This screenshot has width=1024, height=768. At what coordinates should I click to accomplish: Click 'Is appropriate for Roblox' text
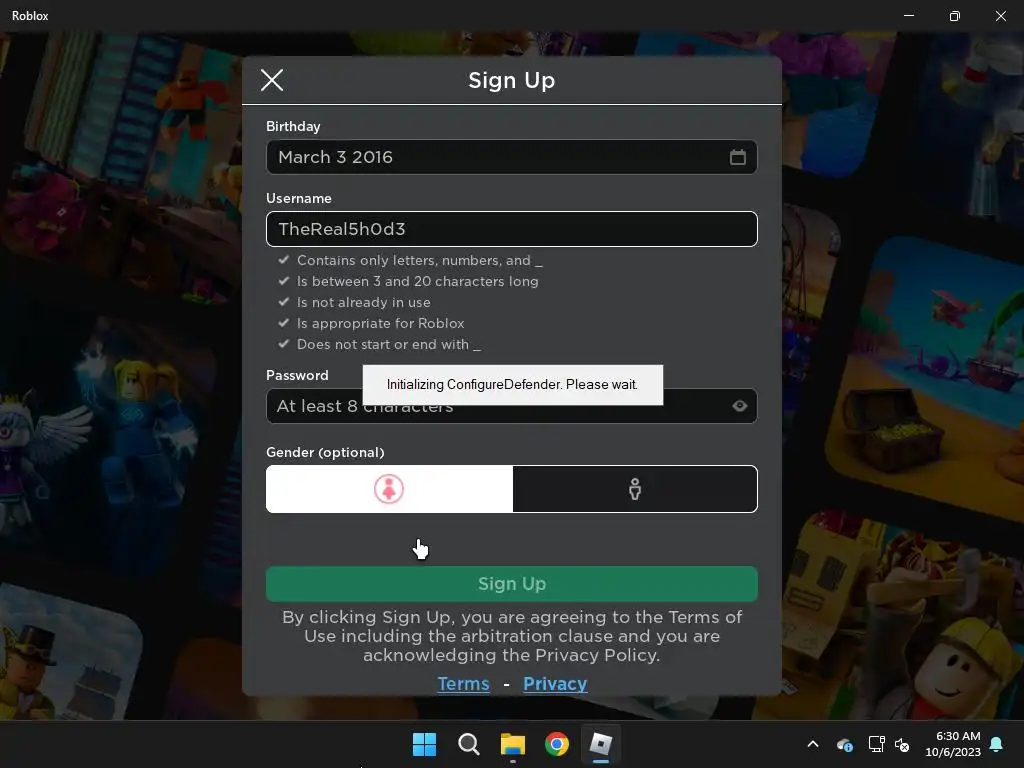381,323
